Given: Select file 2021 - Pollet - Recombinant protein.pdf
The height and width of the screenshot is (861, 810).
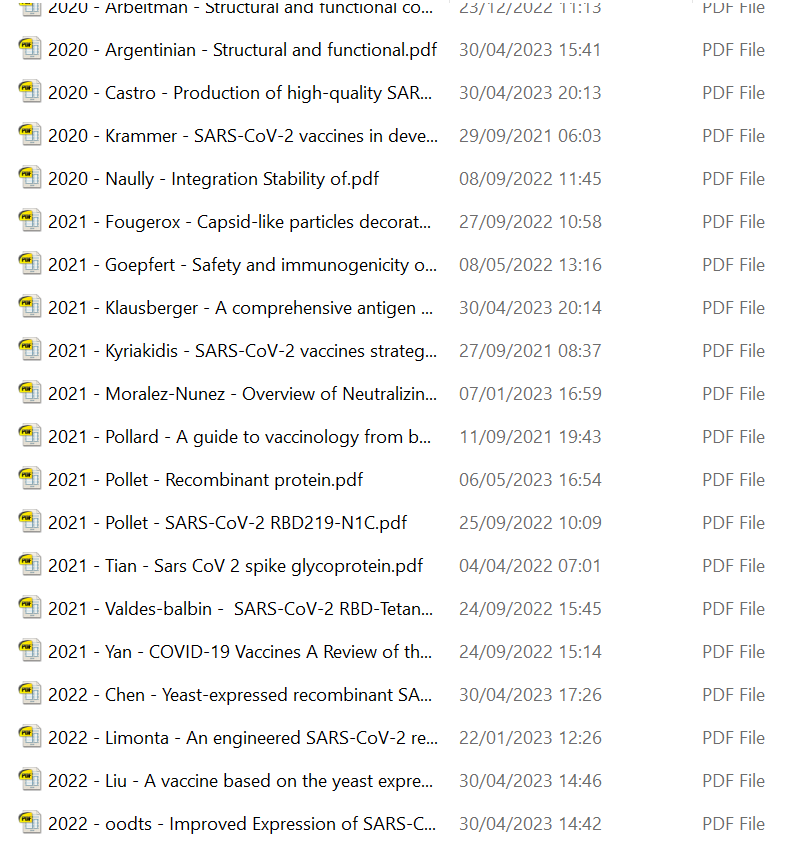Looking at the screenshot, I should (205, 480).
